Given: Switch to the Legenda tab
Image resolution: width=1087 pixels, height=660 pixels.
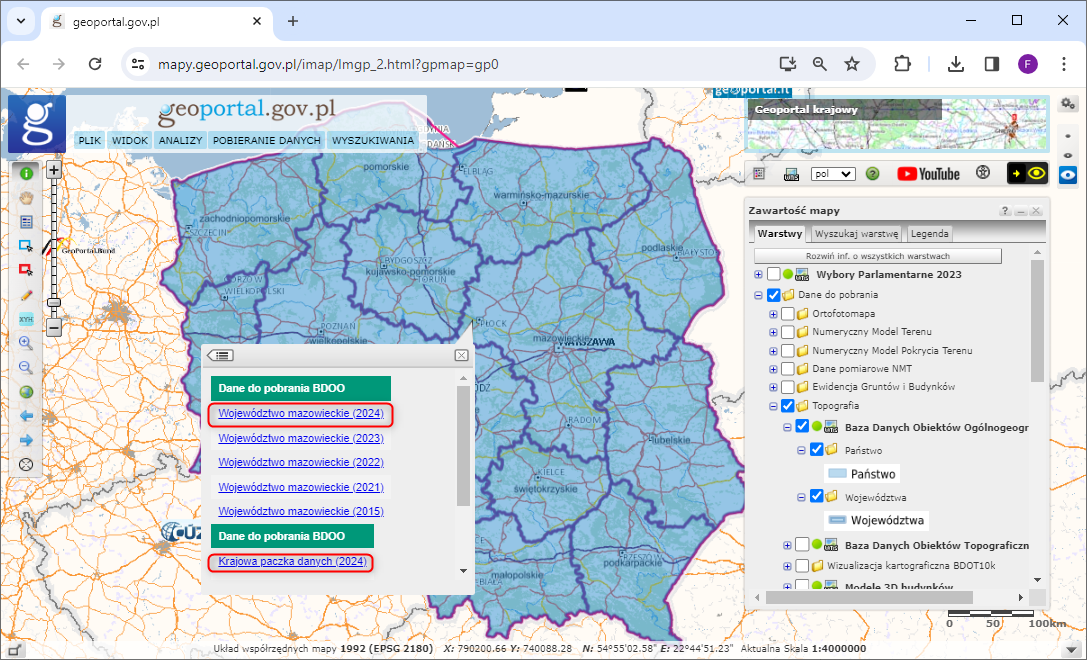Looking at the screenshot, I should coord(929,234).
